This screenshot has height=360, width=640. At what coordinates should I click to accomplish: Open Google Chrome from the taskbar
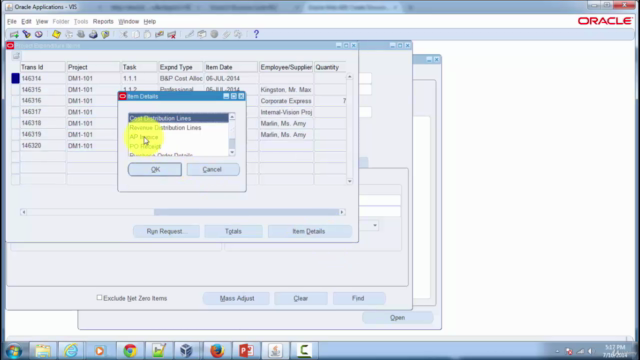(130, 351)
